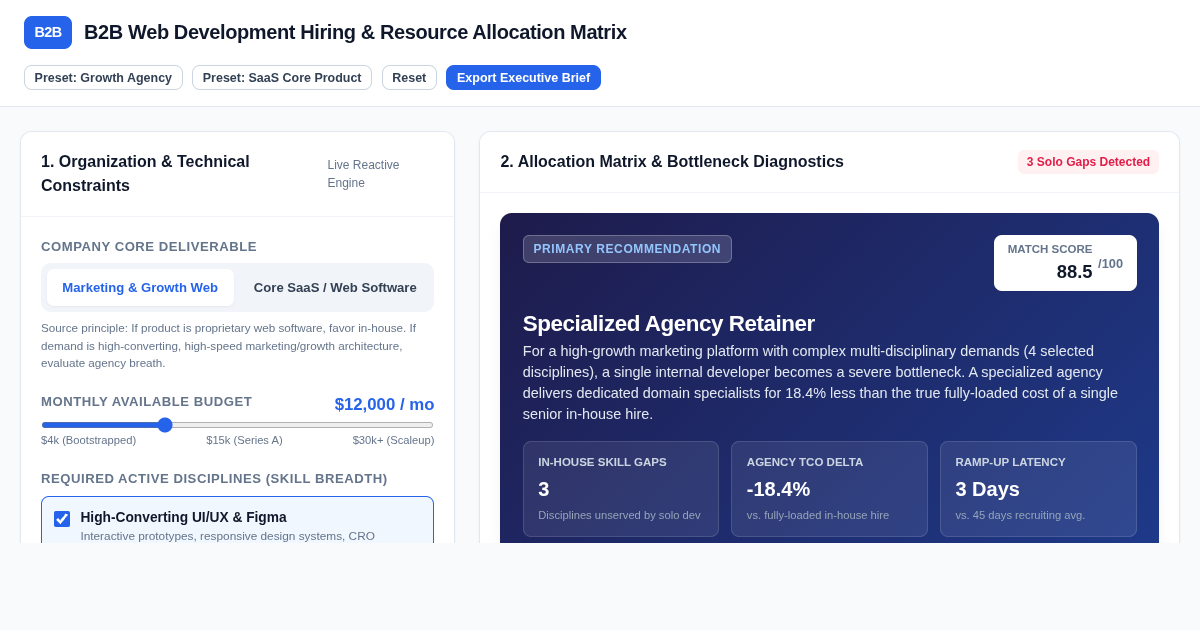Select the Match Score 88.5 box
The image size is (1200, 630).
pos(1065,263)
